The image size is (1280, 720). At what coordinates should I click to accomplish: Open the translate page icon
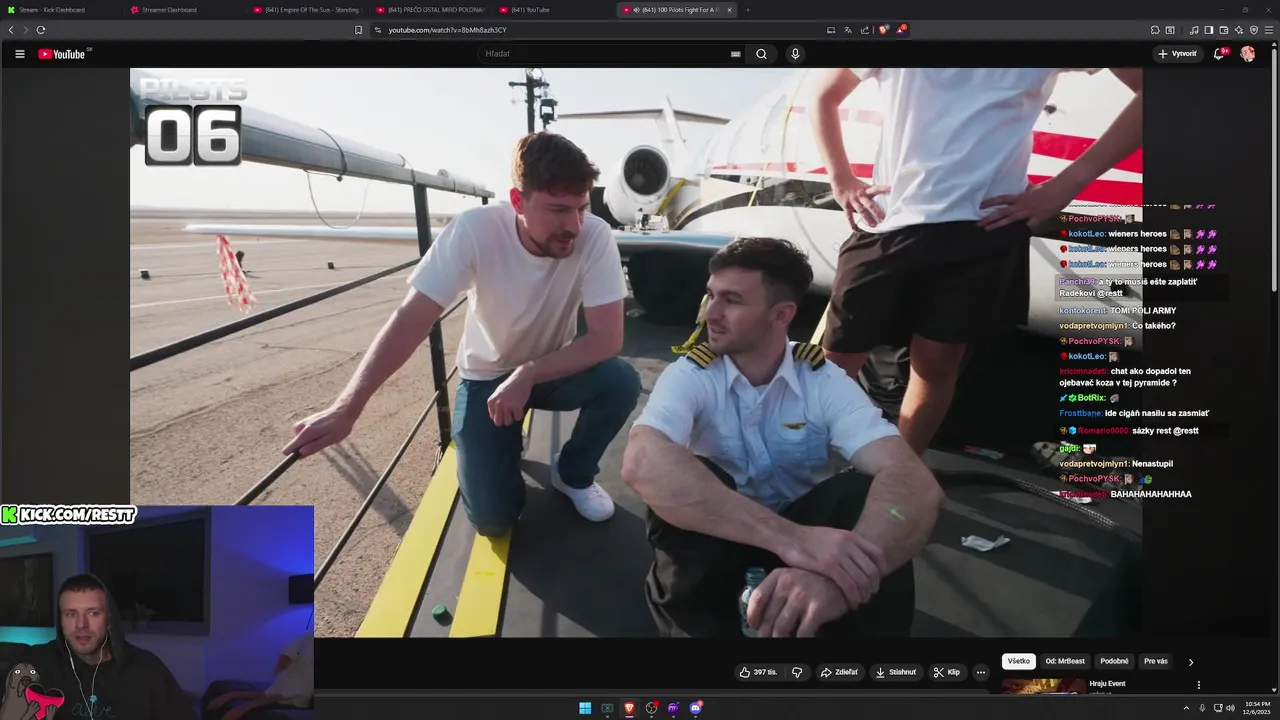[x=848, y=30]
